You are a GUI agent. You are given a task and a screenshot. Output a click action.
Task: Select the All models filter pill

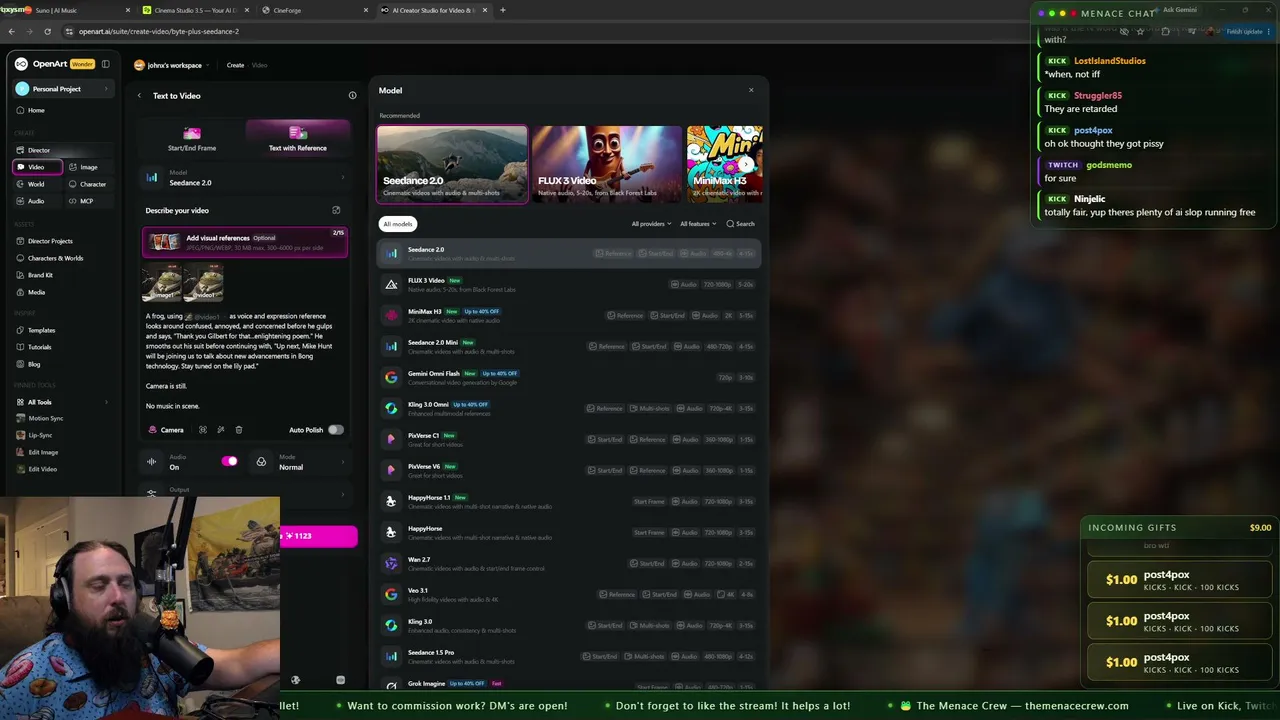[397, 224]
